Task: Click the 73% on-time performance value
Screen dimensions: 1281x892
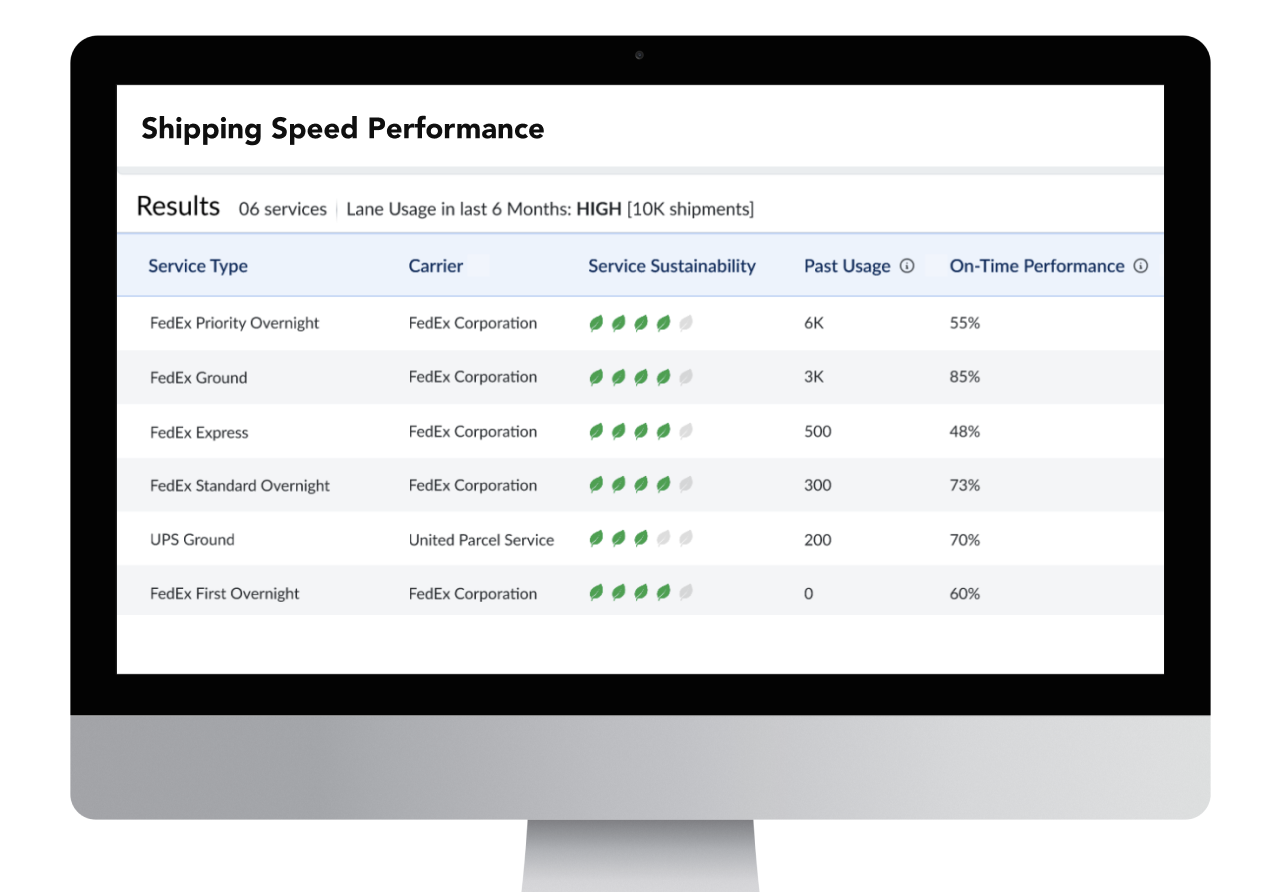Action: coord(965,485)
